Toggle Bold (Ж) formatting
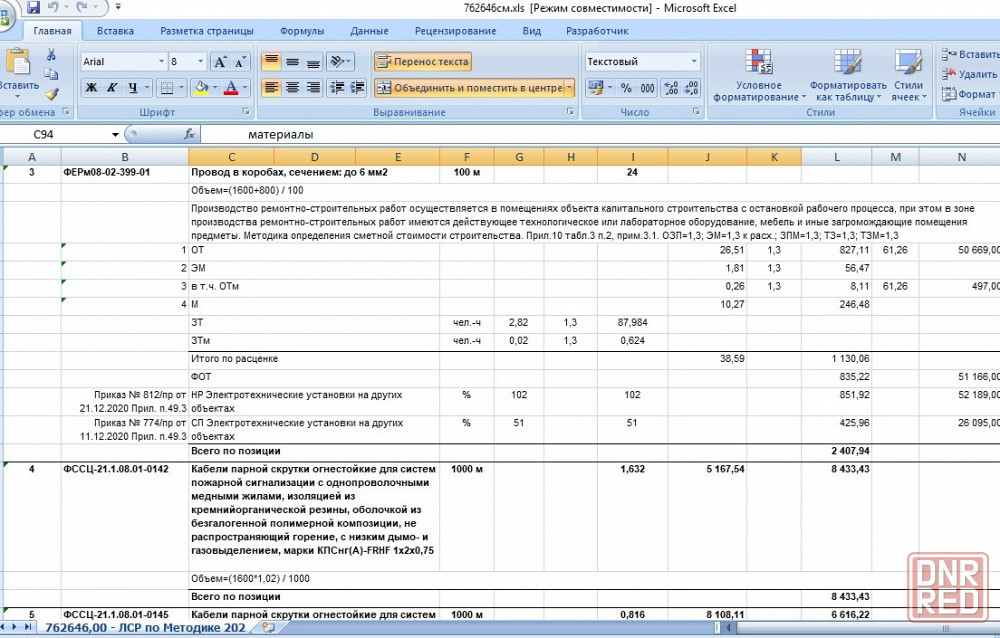The image size is (1000, 638). pos(91,88)
